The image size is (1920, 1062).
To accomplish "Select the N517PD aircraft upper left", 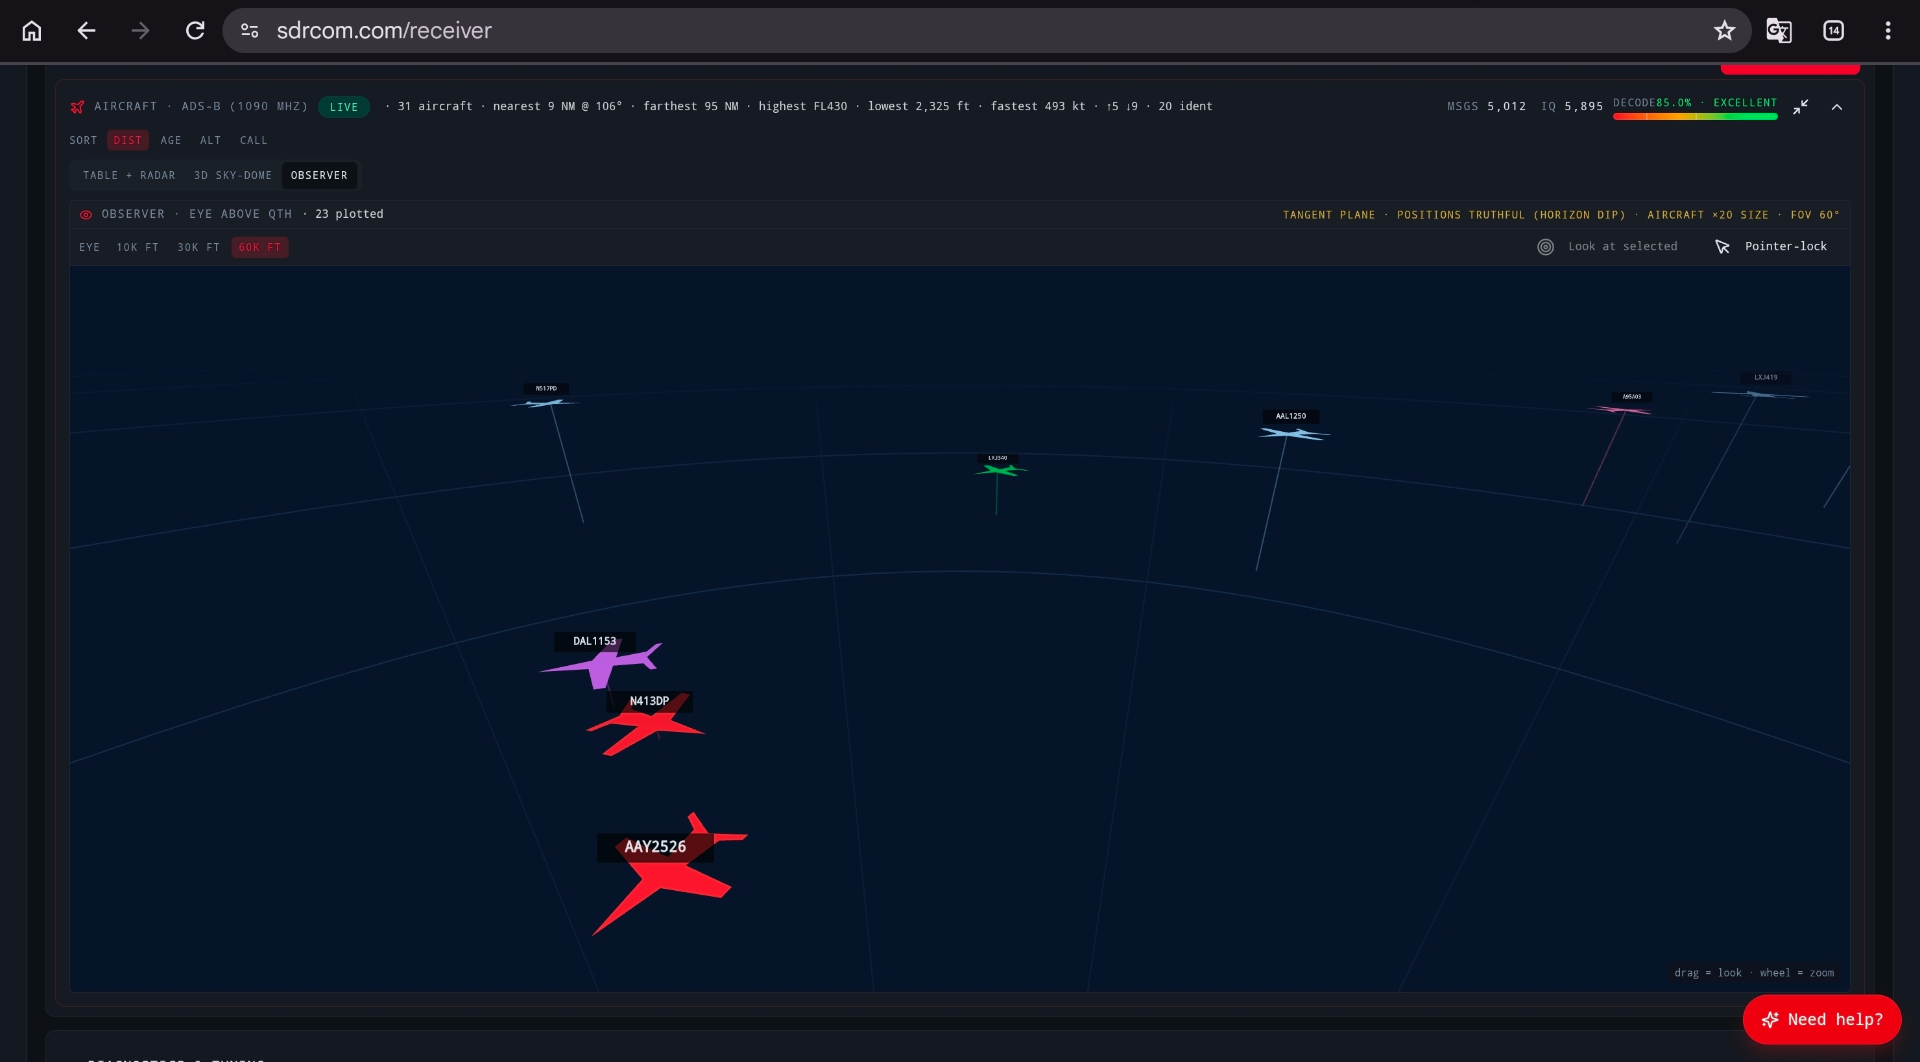I will coord(545,403).
